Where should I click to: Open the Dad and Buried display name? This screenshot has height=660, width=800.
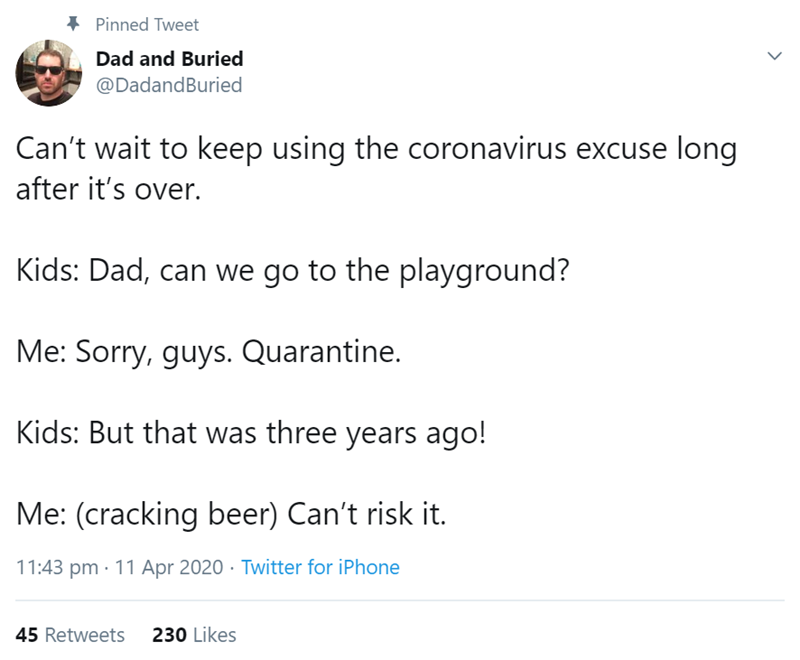pos(169,59)
